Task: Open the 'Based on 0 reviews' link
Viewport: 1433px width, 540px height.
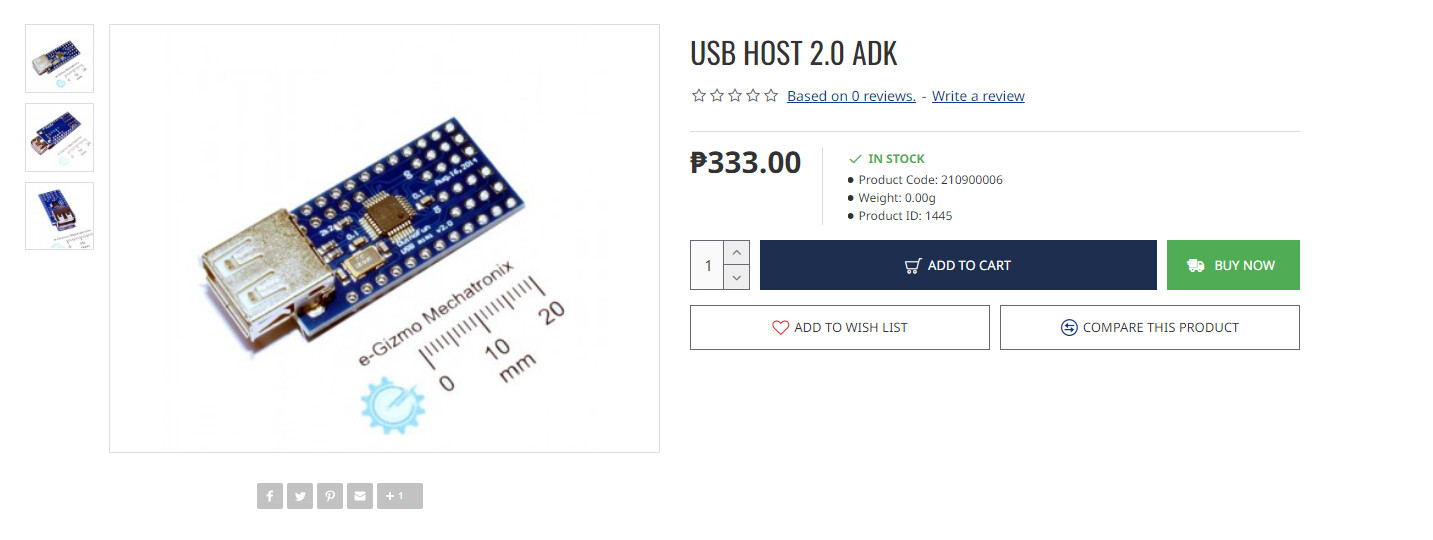Action: pos(851,96)
